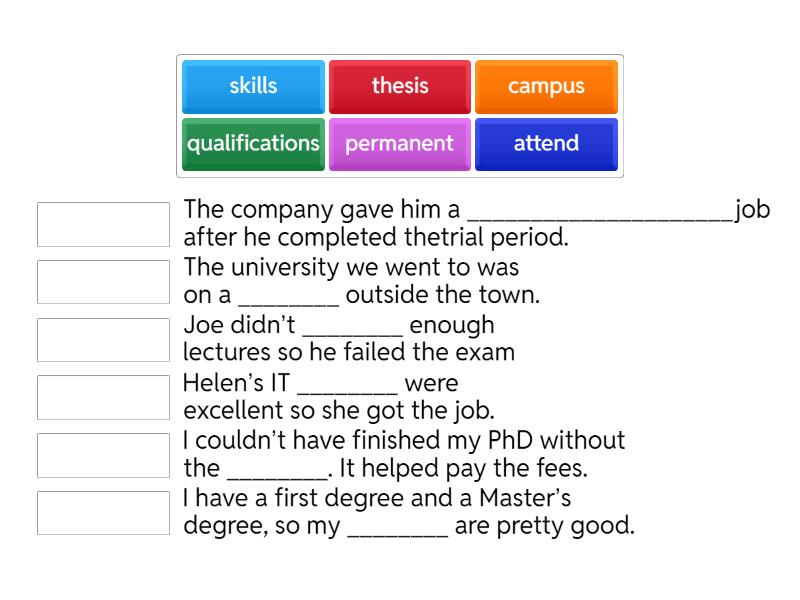Click the text 'excellent so she got the job'

point(340,411)
